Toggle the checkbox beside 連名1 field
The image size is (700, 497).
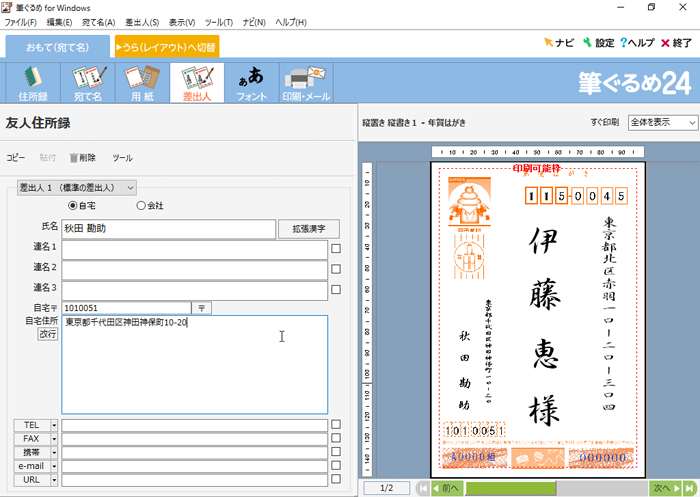click(x=337, y=248)
